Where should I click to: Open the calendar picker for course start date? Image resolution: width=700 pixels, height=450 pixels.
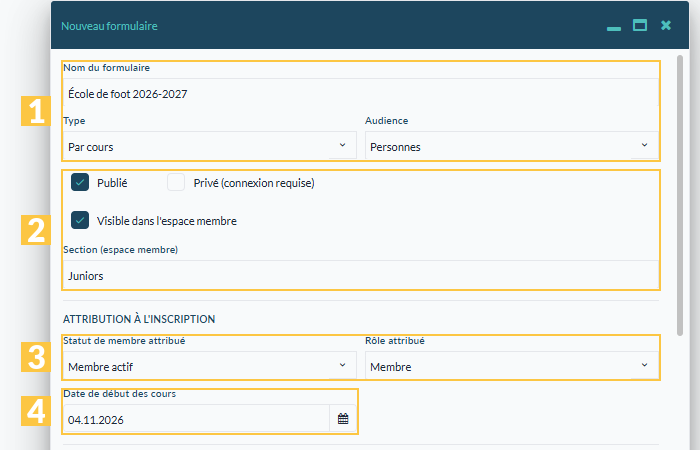coord(343,419)
